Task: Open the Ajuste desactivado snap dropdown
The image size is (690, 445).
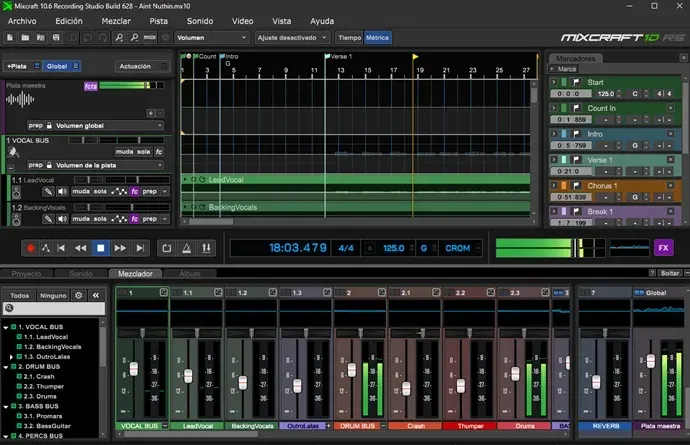Action: (292, 38)
